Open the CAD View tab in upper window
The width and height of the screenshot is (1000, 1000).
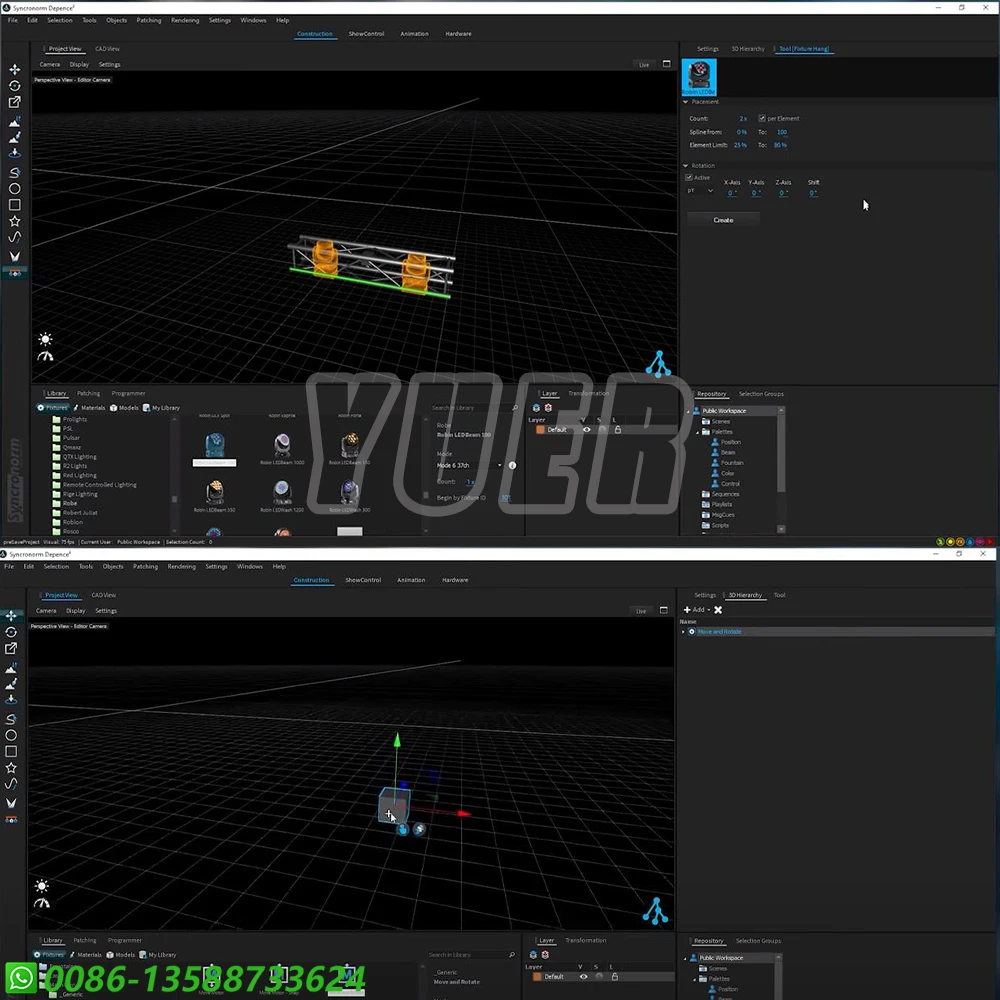tap(107, 48)
